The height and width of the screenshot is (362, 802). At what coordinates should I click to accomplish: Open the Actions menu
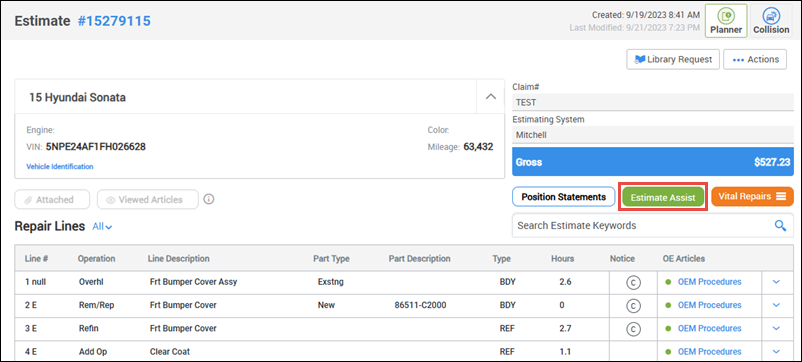click(x=755, y=59)
